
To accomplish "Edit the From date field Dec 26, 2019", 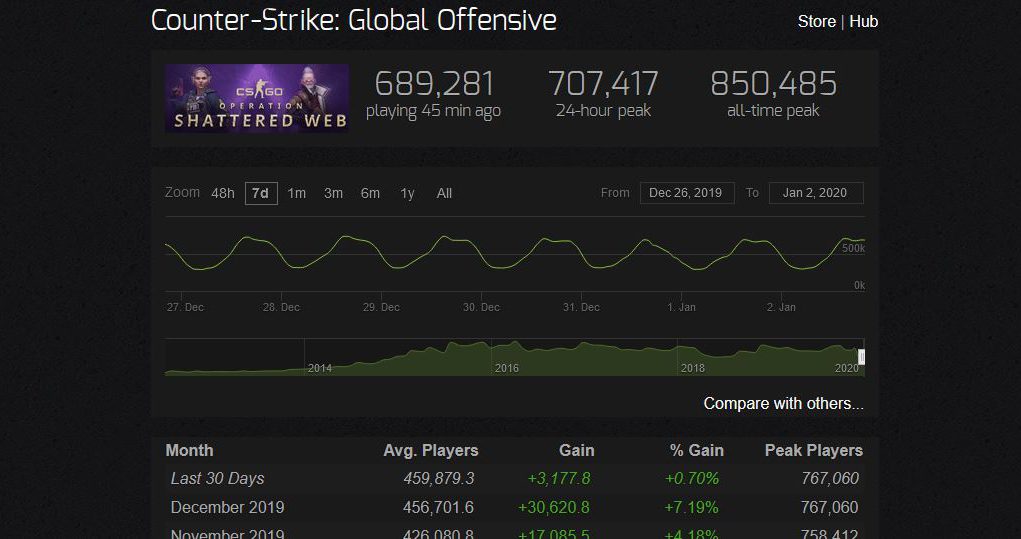I will [687, 193].
